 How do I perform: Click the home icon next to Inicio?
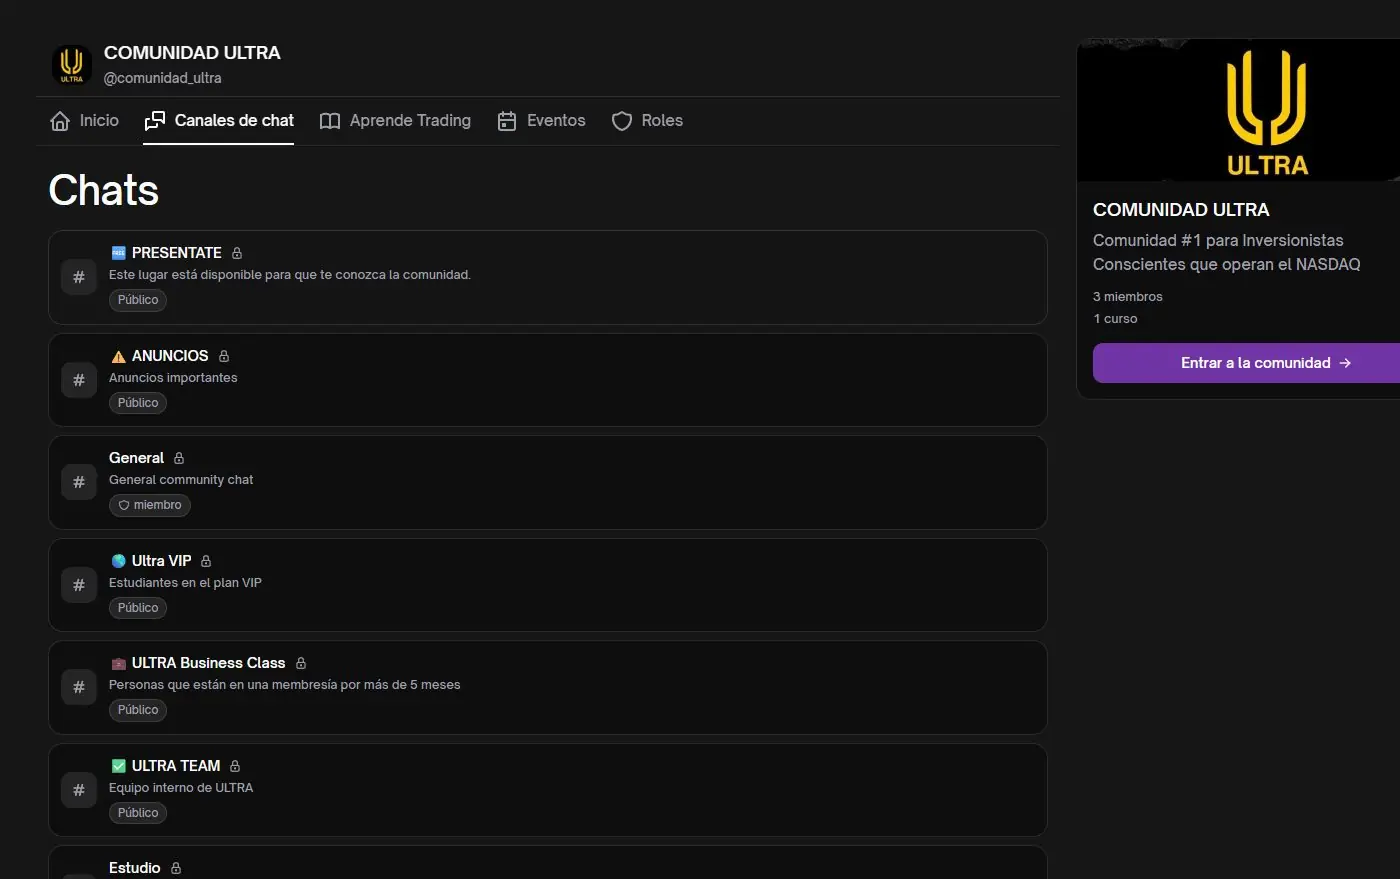pyautogui.click(x=60, y=121)
